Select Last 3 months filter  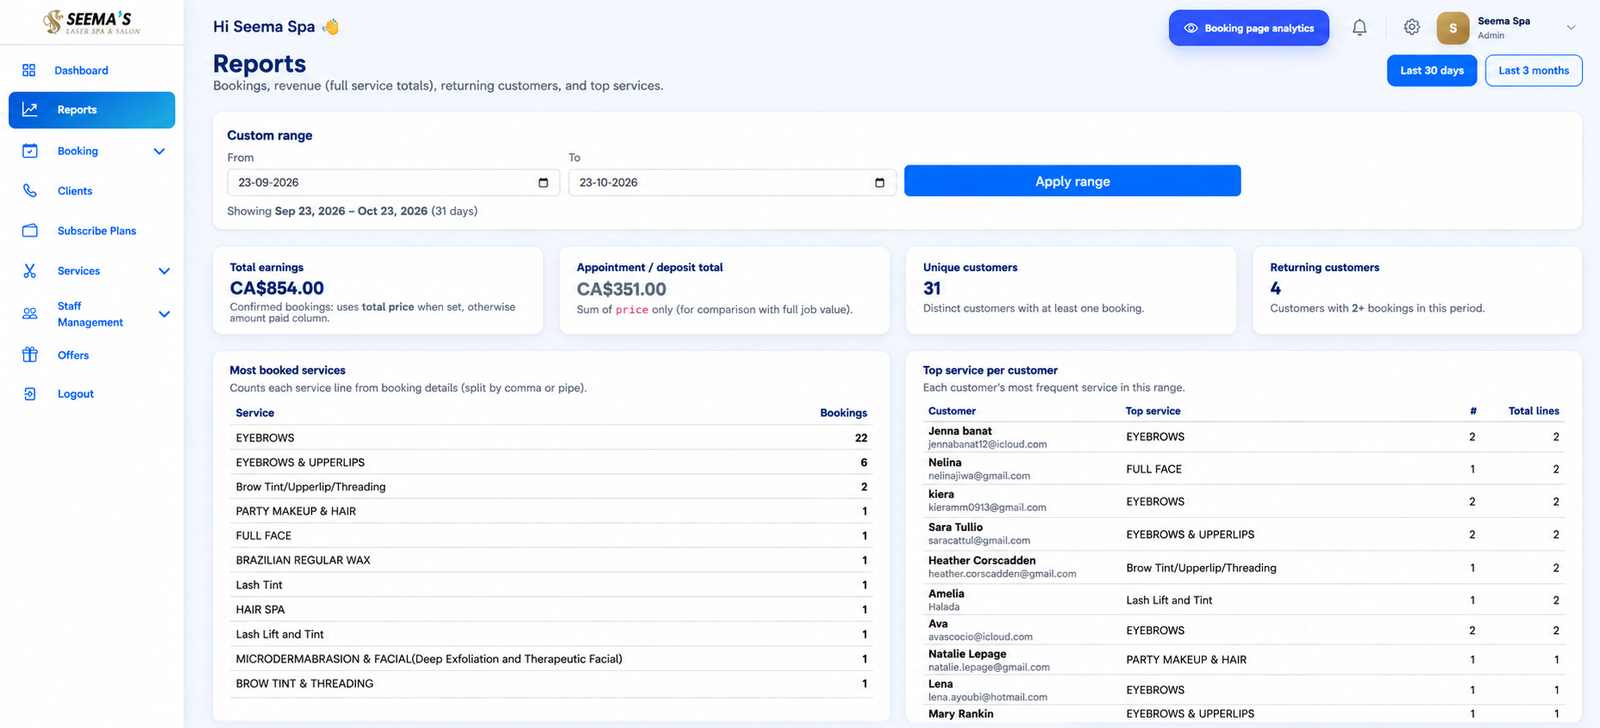tap(1534, 70)
